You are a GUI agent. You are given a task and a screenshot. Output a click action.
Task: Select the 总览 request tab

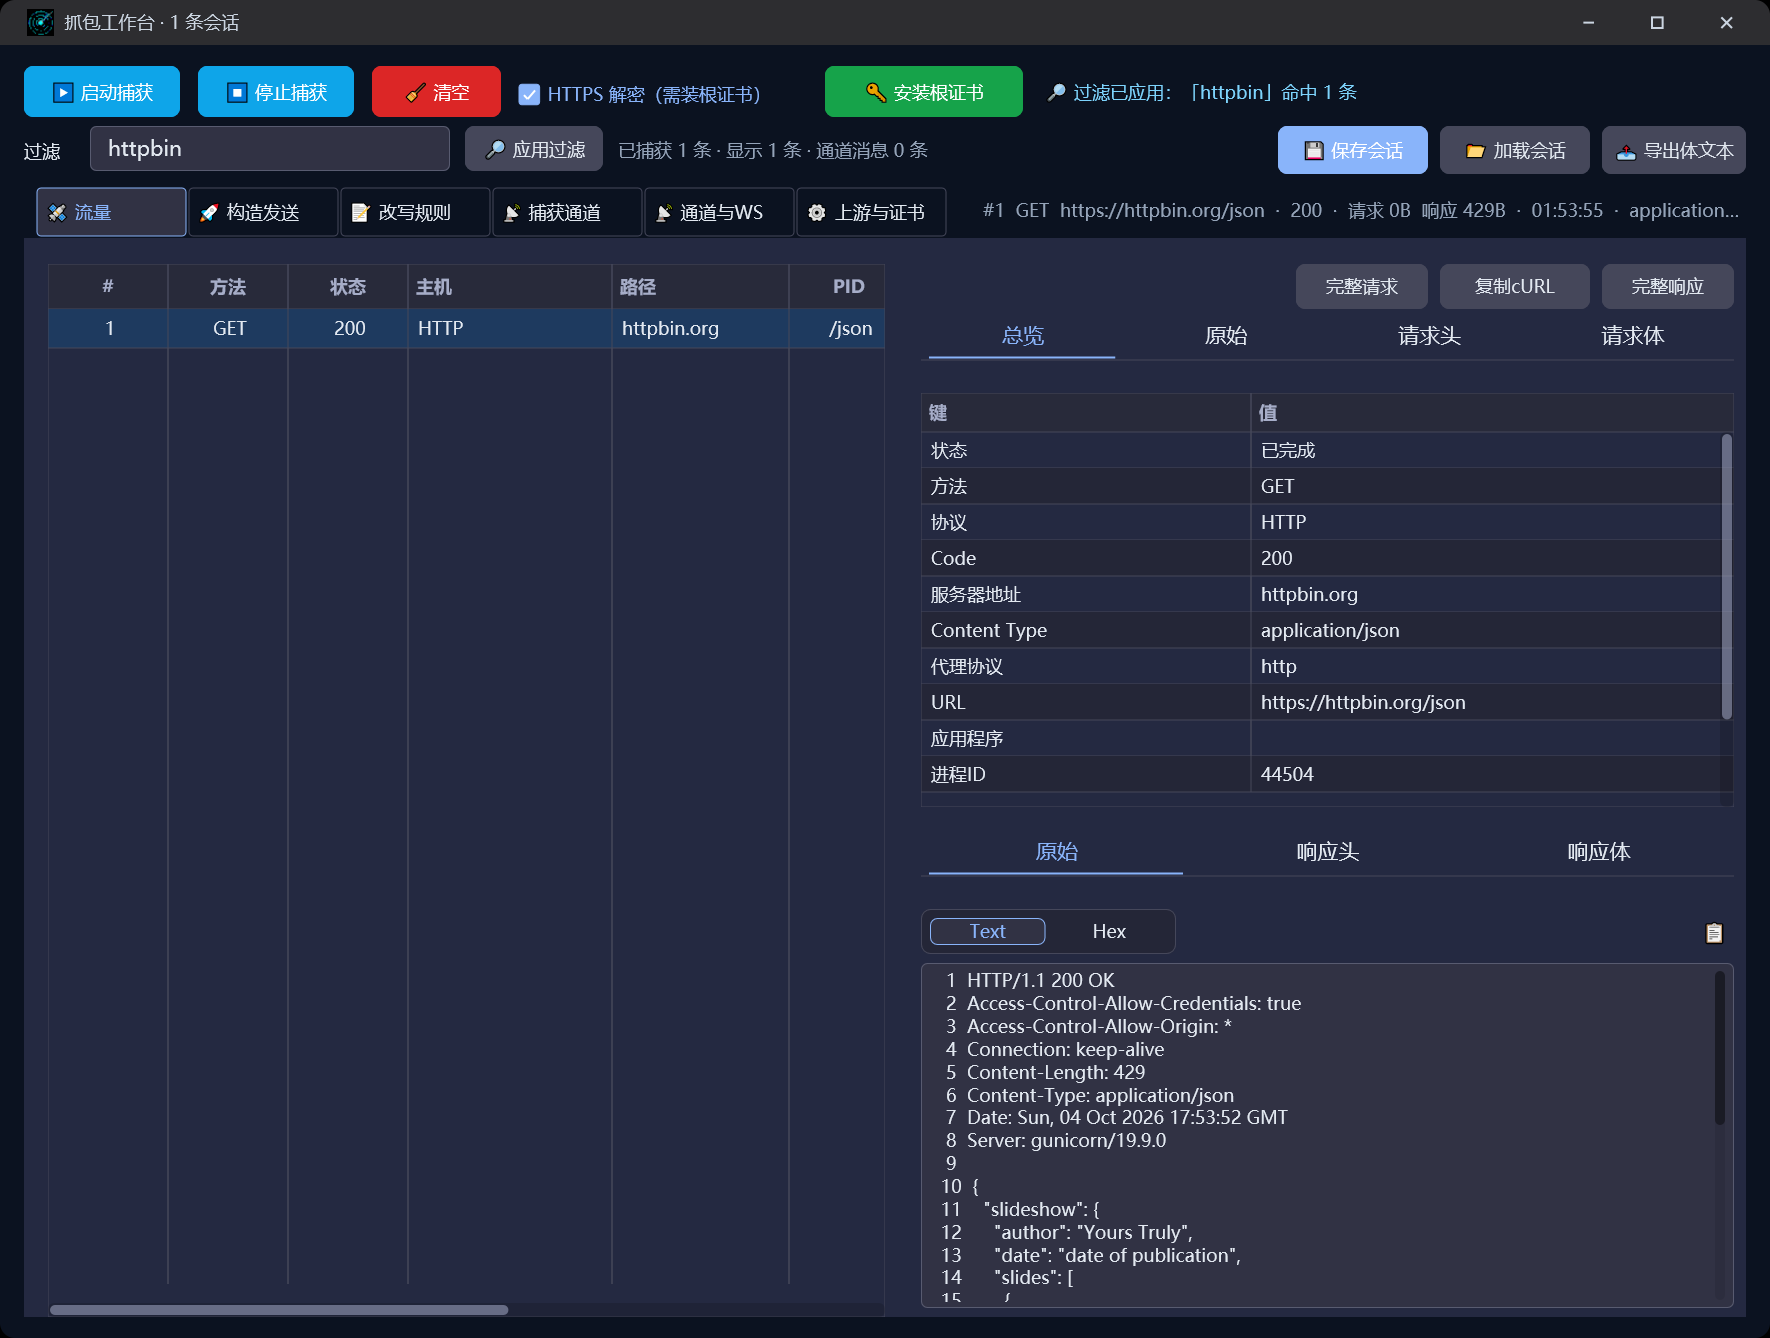(1022, 336)
